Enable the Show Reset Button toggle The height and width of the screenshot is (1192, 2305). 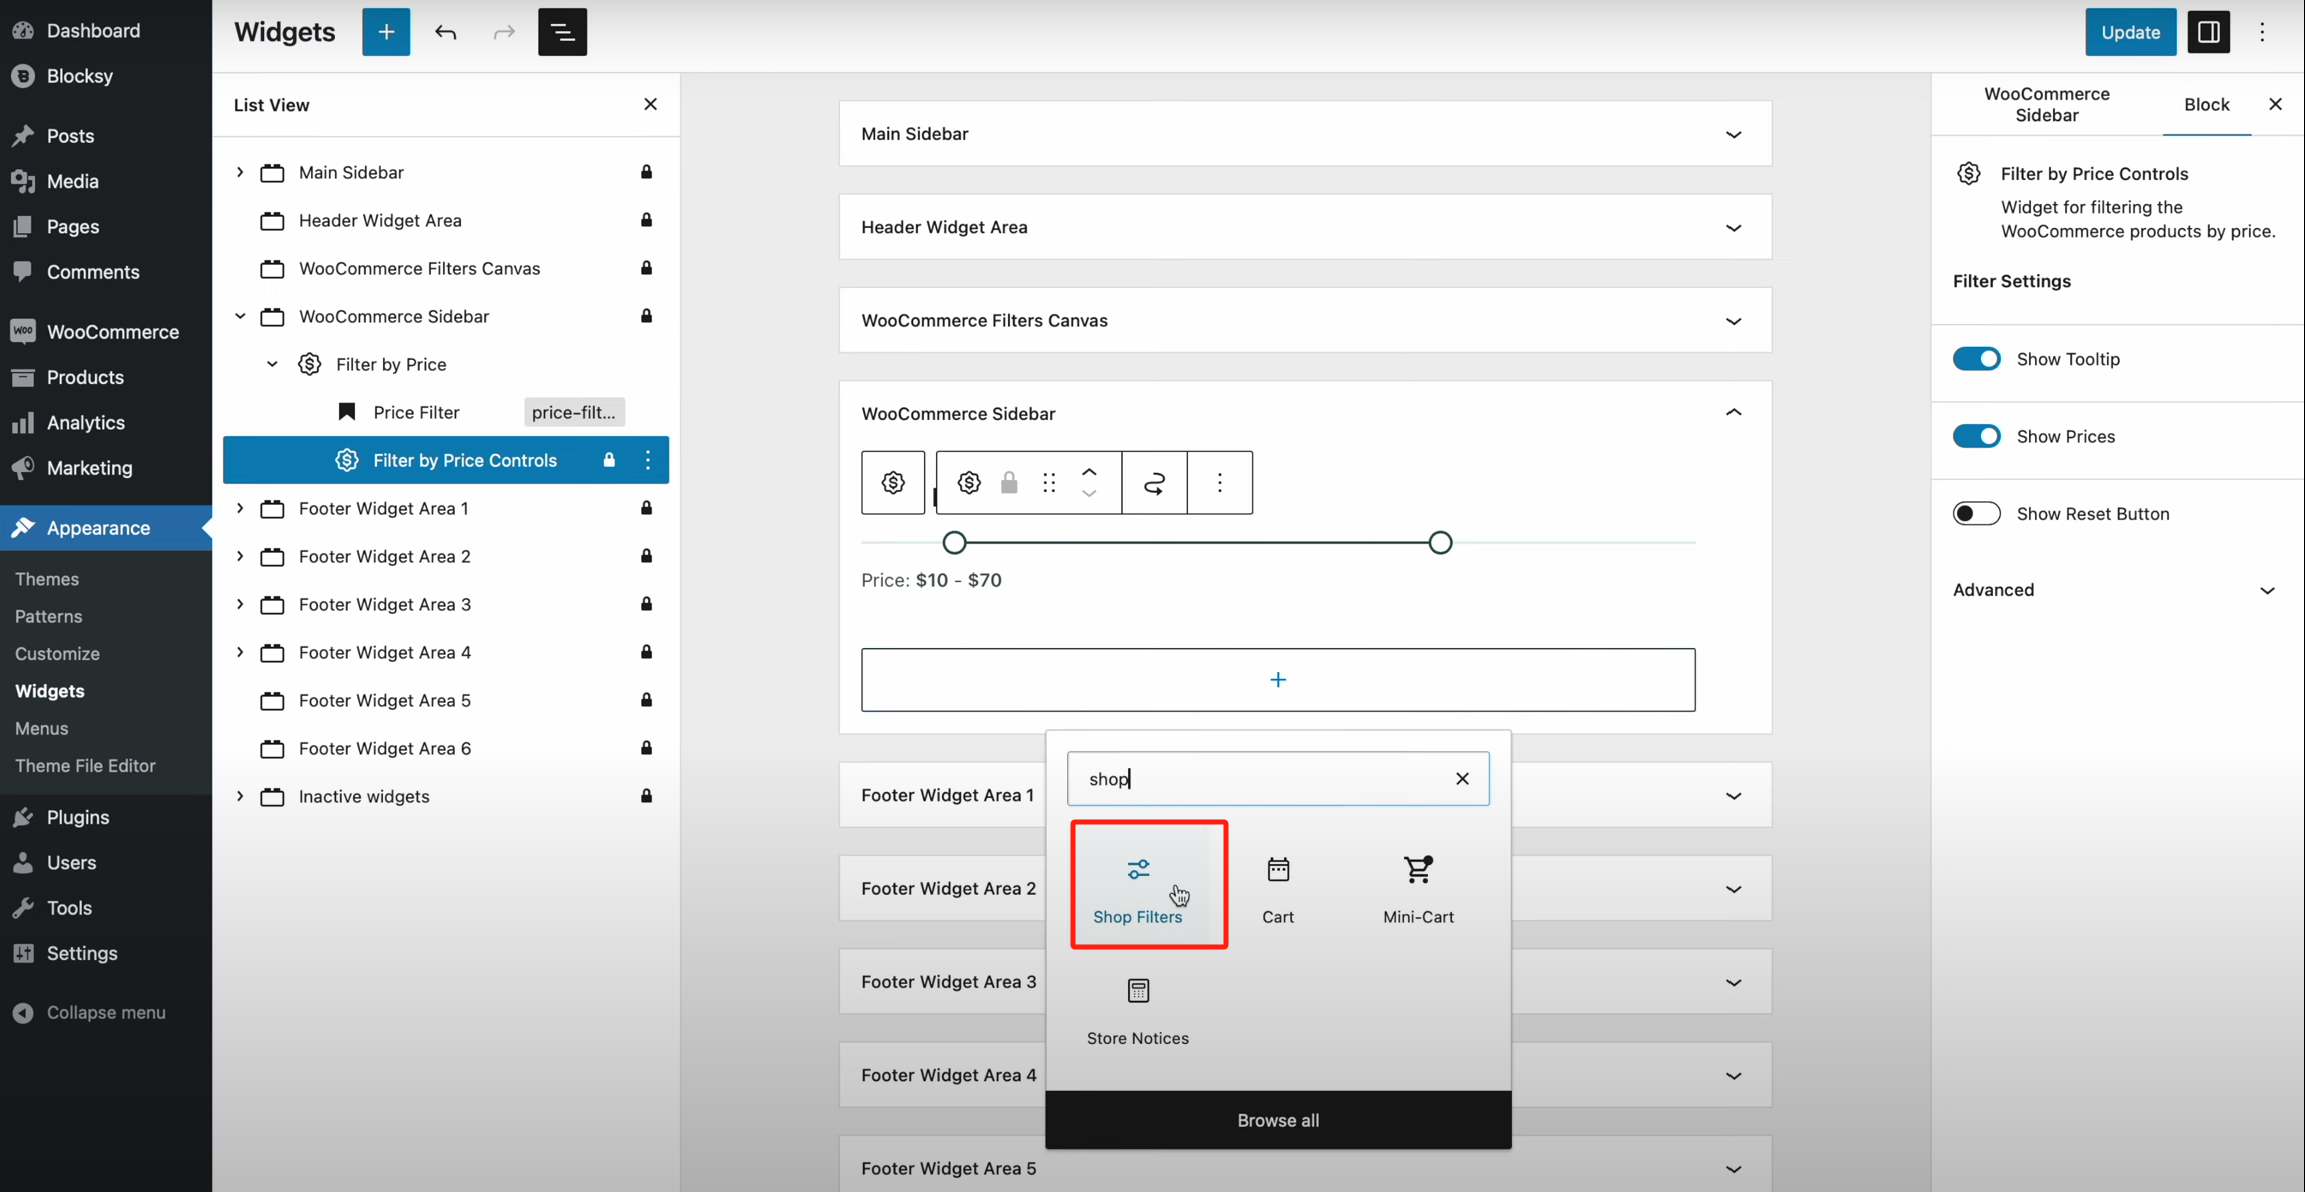[1976, 514]
